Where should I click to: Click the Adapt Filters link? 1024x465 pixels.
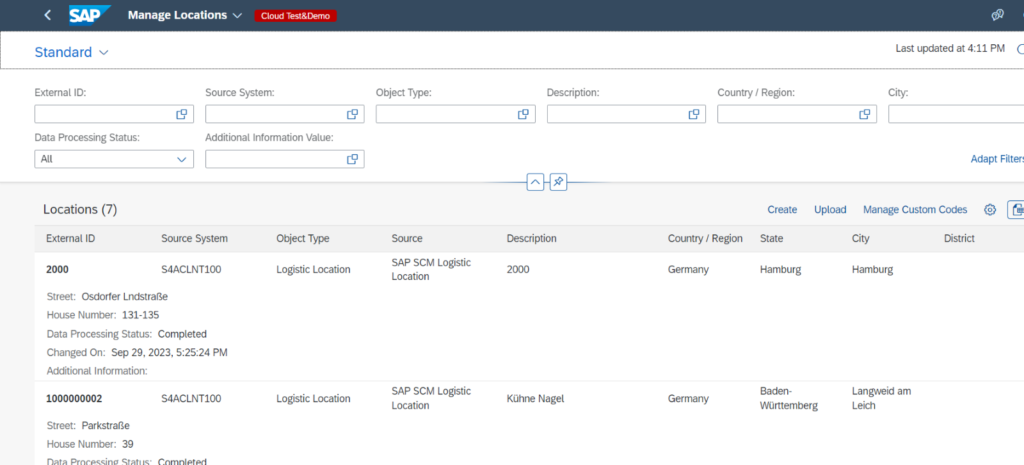point(997,159)
